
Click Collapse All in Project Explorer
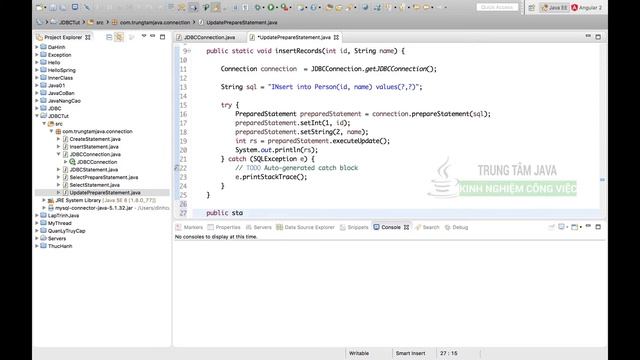109,37
